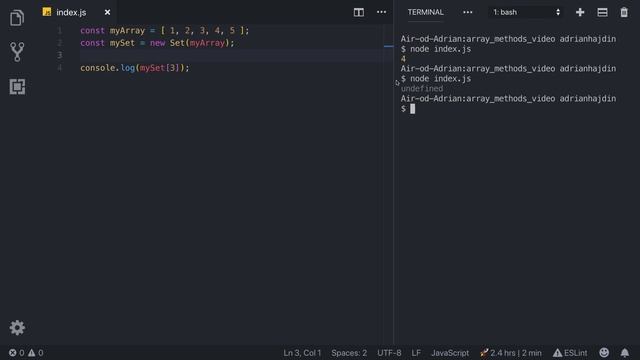Click the '2.4 hrs | 2 min' time tracker
This screenshot has height=360, width=640.
(511, 353)
